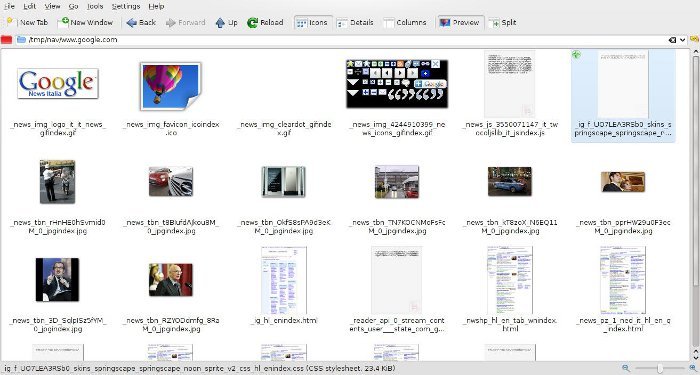The width and height of the screenshot is (700, 375).
Task: Select the _news_tbn_3D_SqJpISz5fYM image thumbnail
Action: tap(57, 279)
